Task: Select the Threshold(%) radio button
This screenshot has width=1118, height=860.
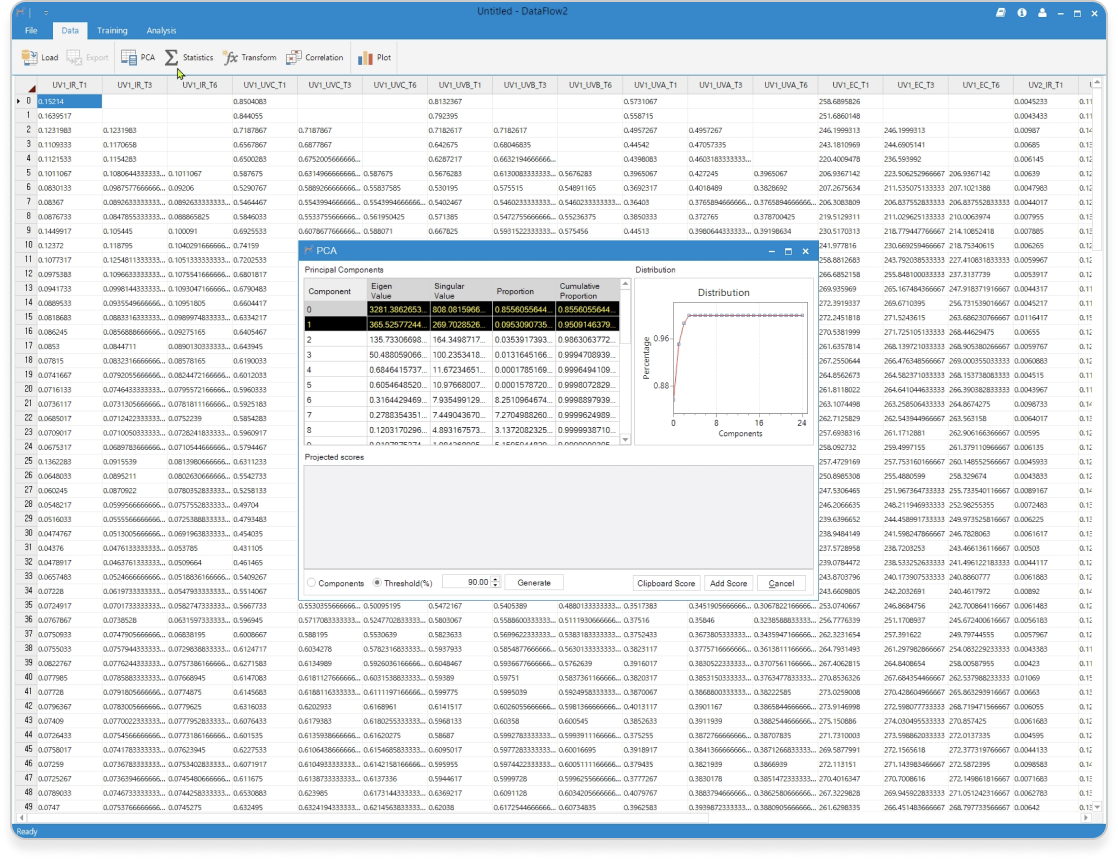Action: [377, 583]
